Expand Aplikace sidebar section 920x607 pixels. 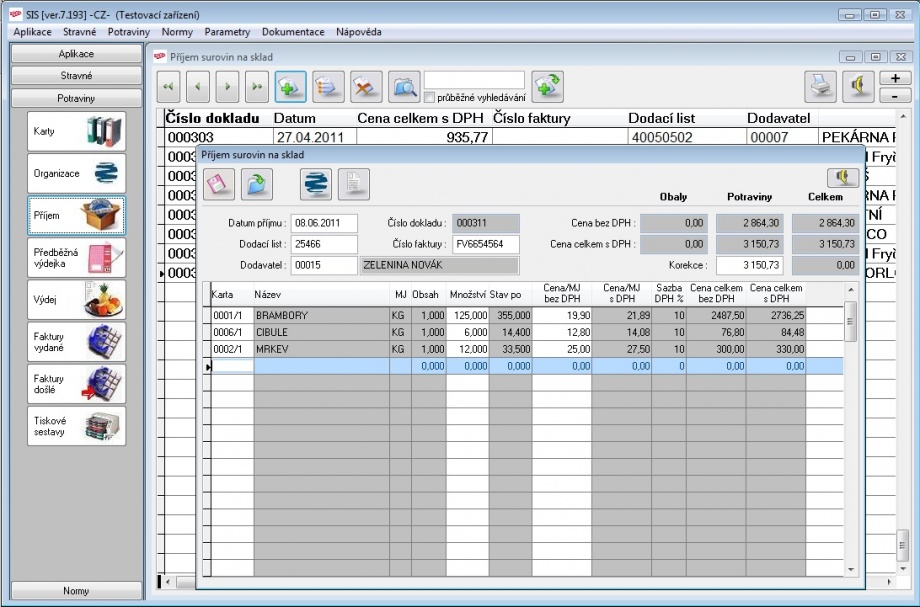click(x=76, y=54)
